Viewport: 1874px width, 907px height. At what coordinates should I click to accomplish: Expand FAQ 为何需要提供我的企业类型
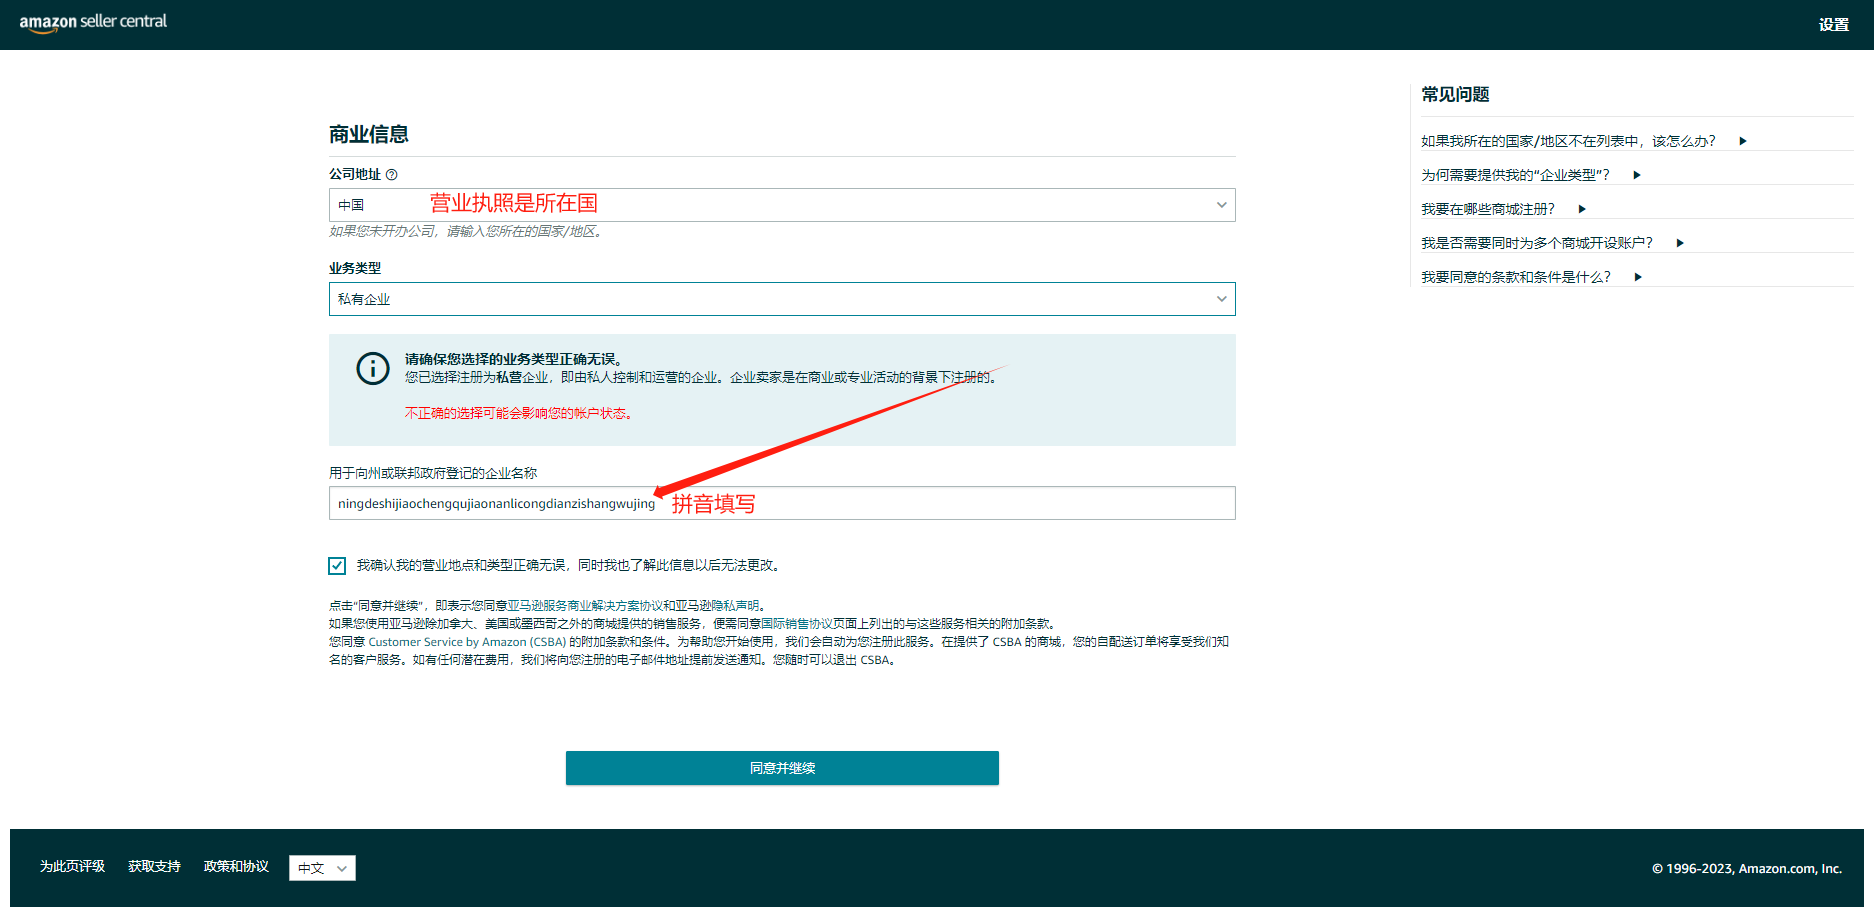1531,175
